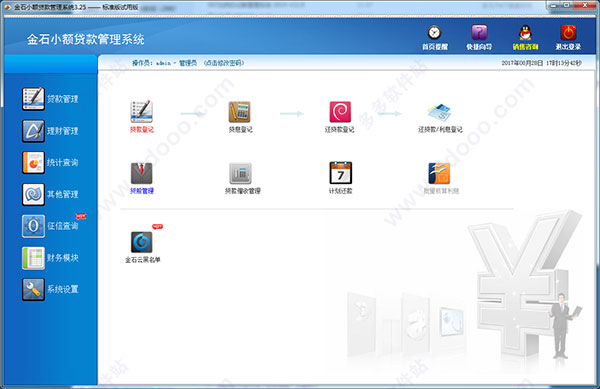
Task: Open 征信查询 in the sidebar
Action: coord(50,226)
